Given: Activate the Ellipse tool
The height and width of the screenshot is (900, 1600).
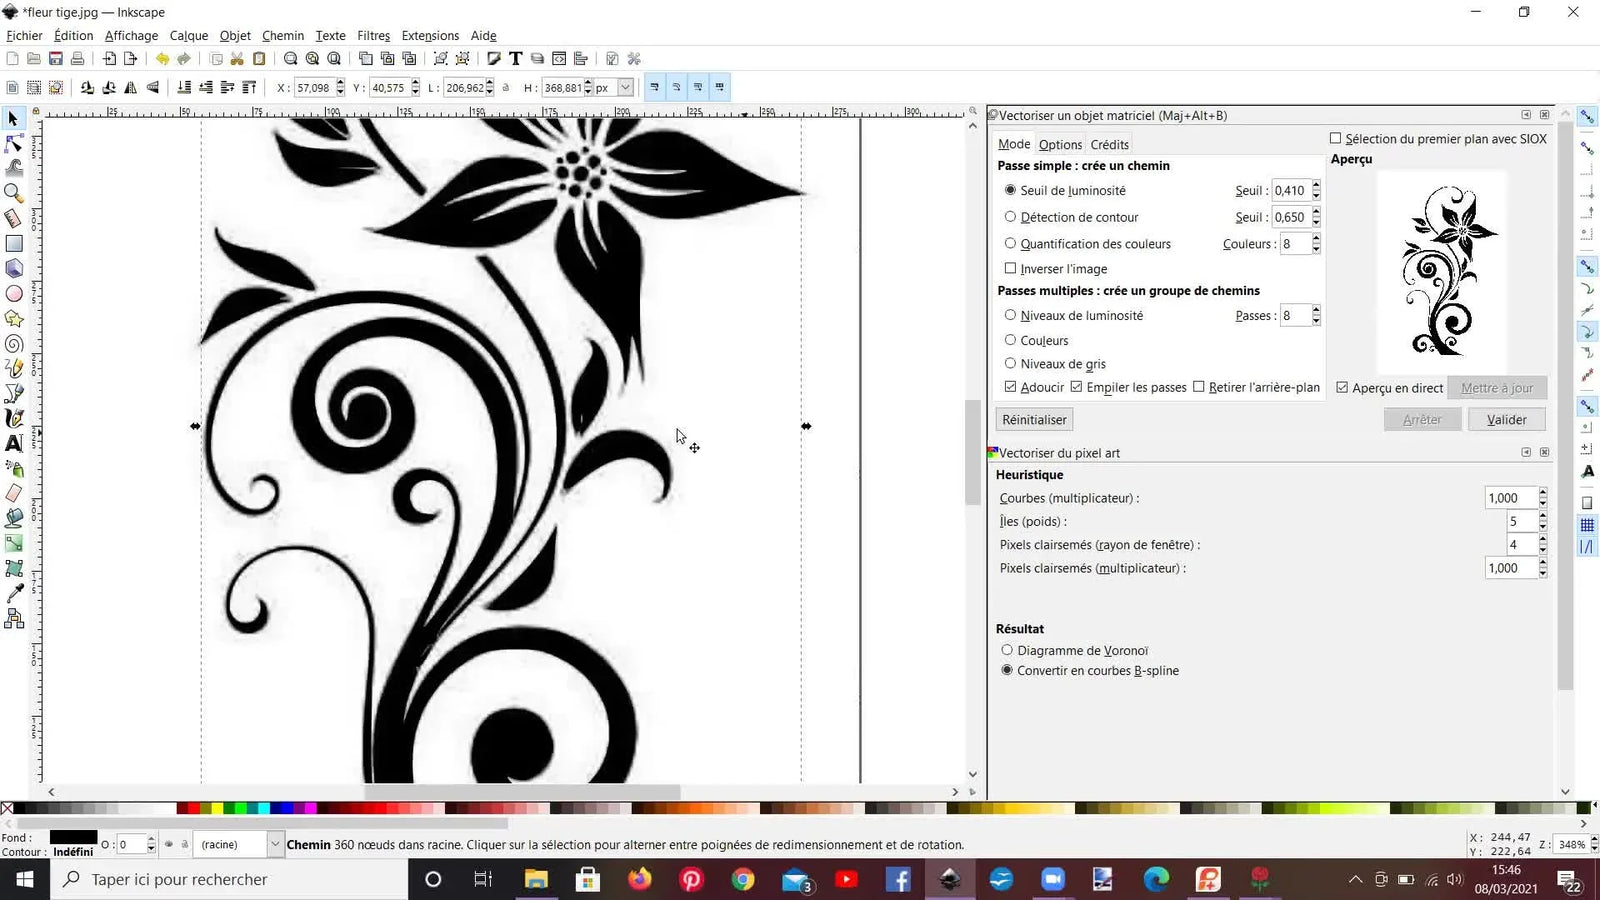Looking at the screenshot, I should (14, 293).
